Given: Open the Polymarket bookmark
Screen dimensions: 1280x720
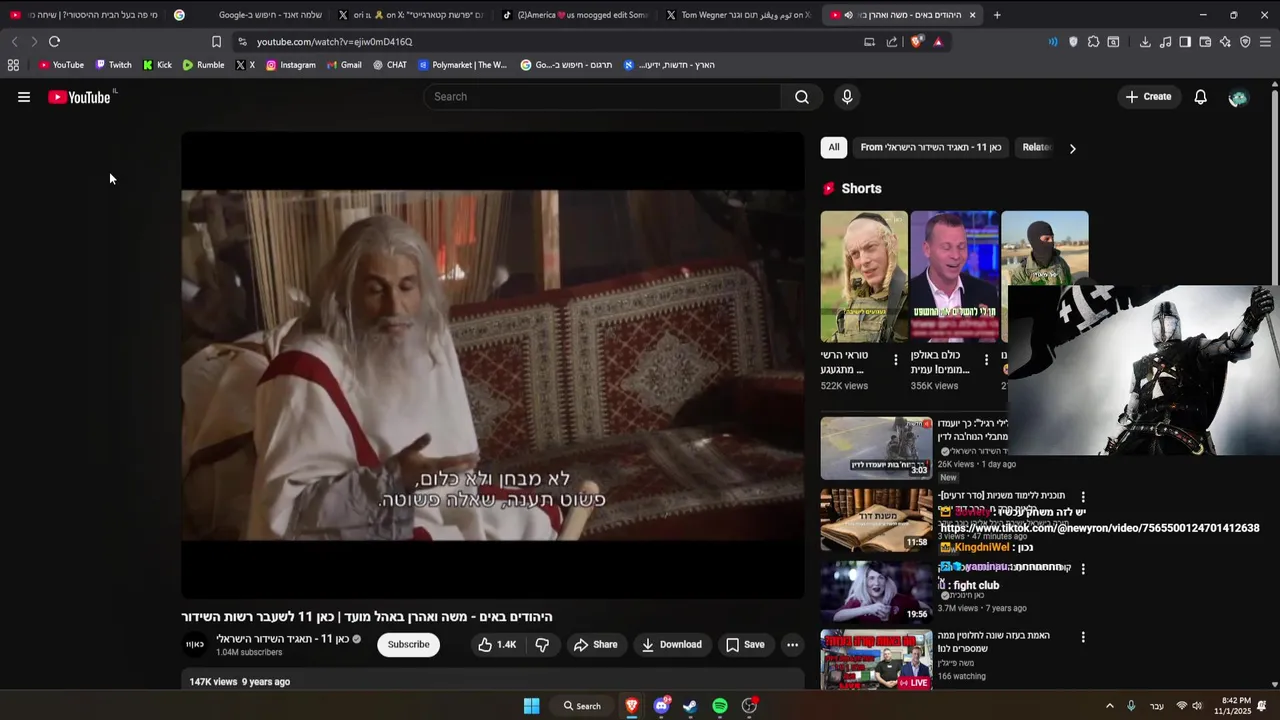Looking at the screenshot, I should [462, 65].
